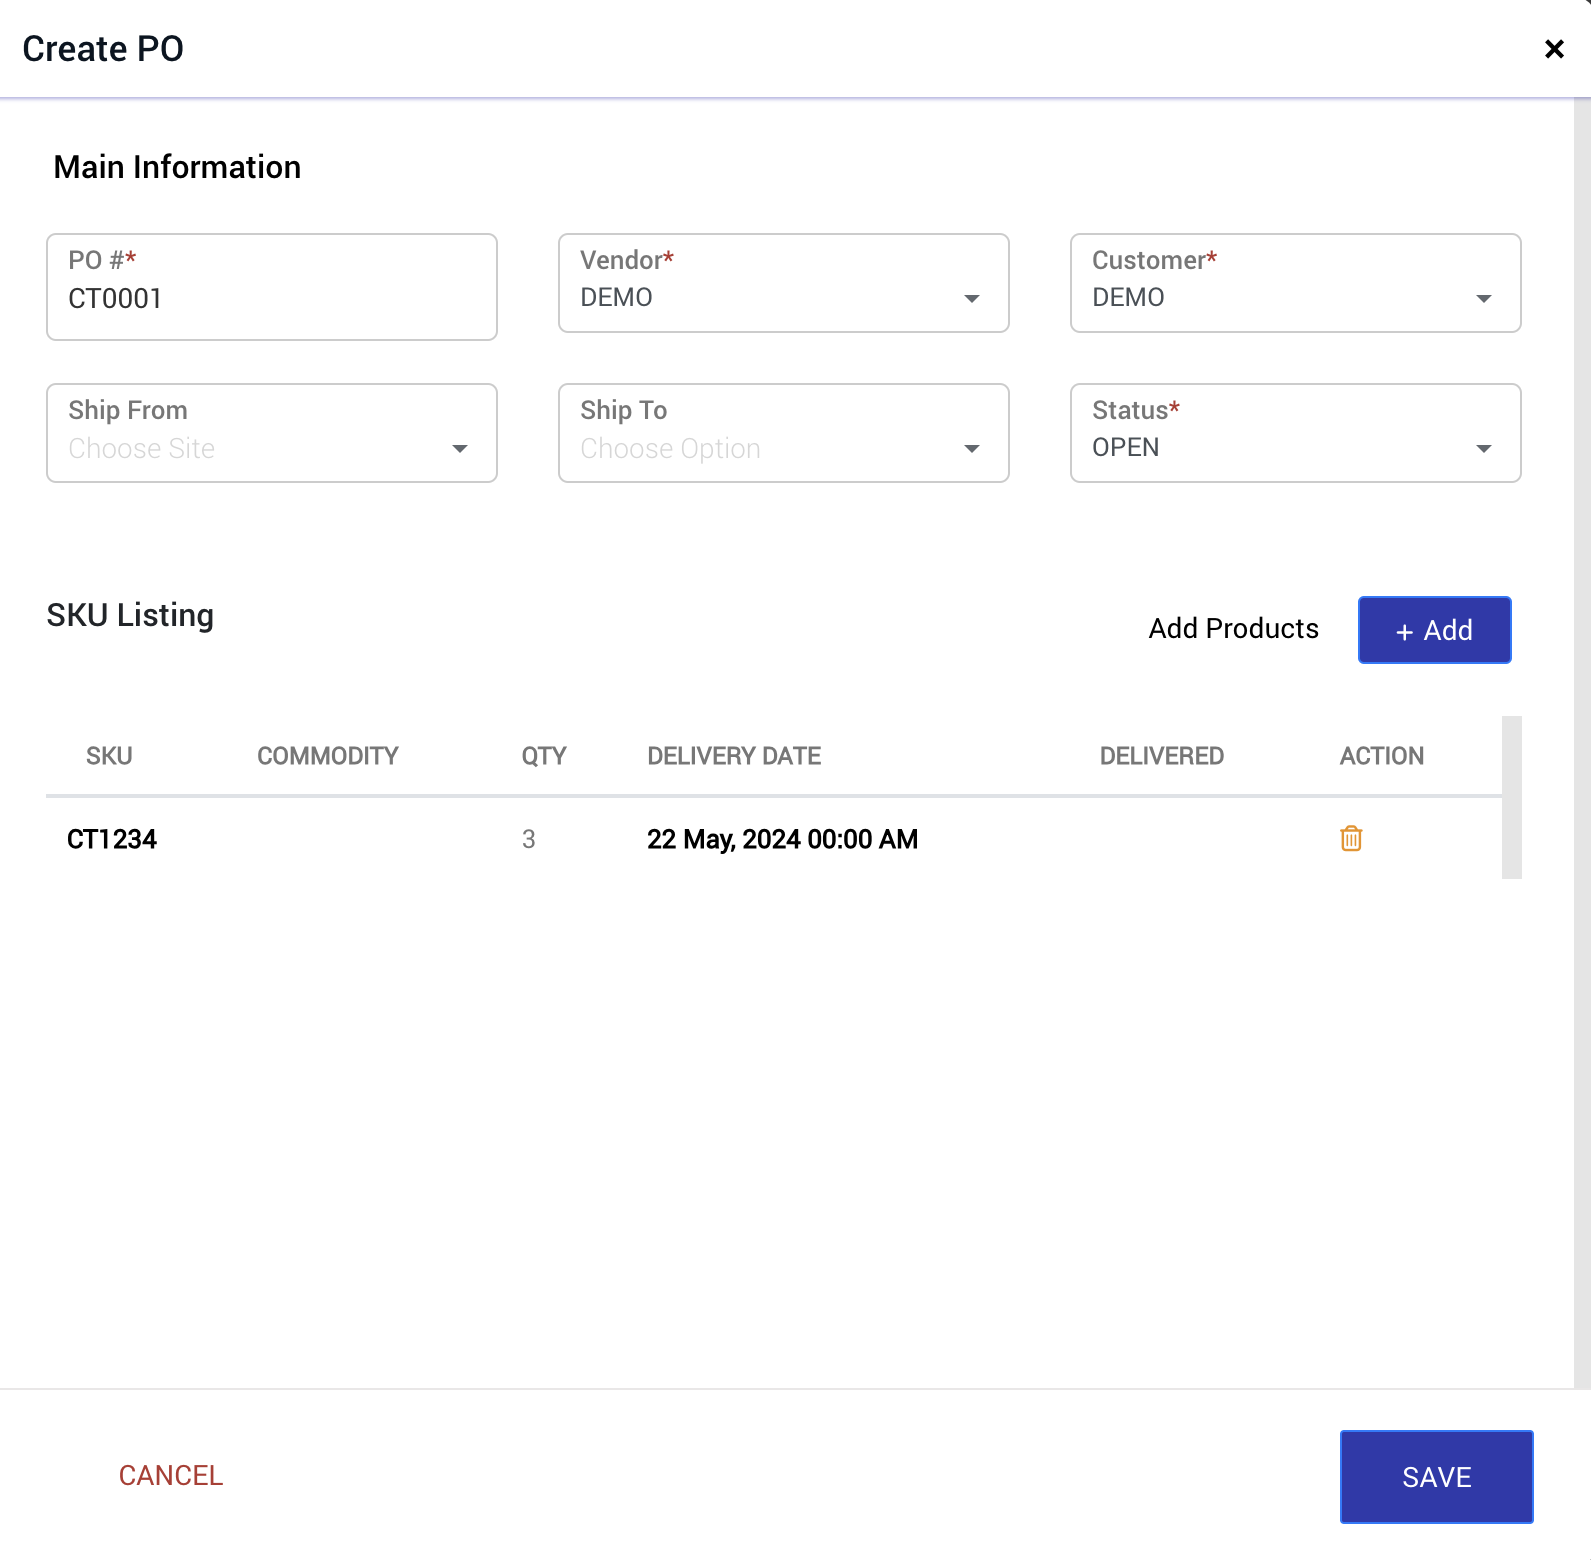Click the Add Products label
1591x1560 pixels.
[x=1233, y=628]
